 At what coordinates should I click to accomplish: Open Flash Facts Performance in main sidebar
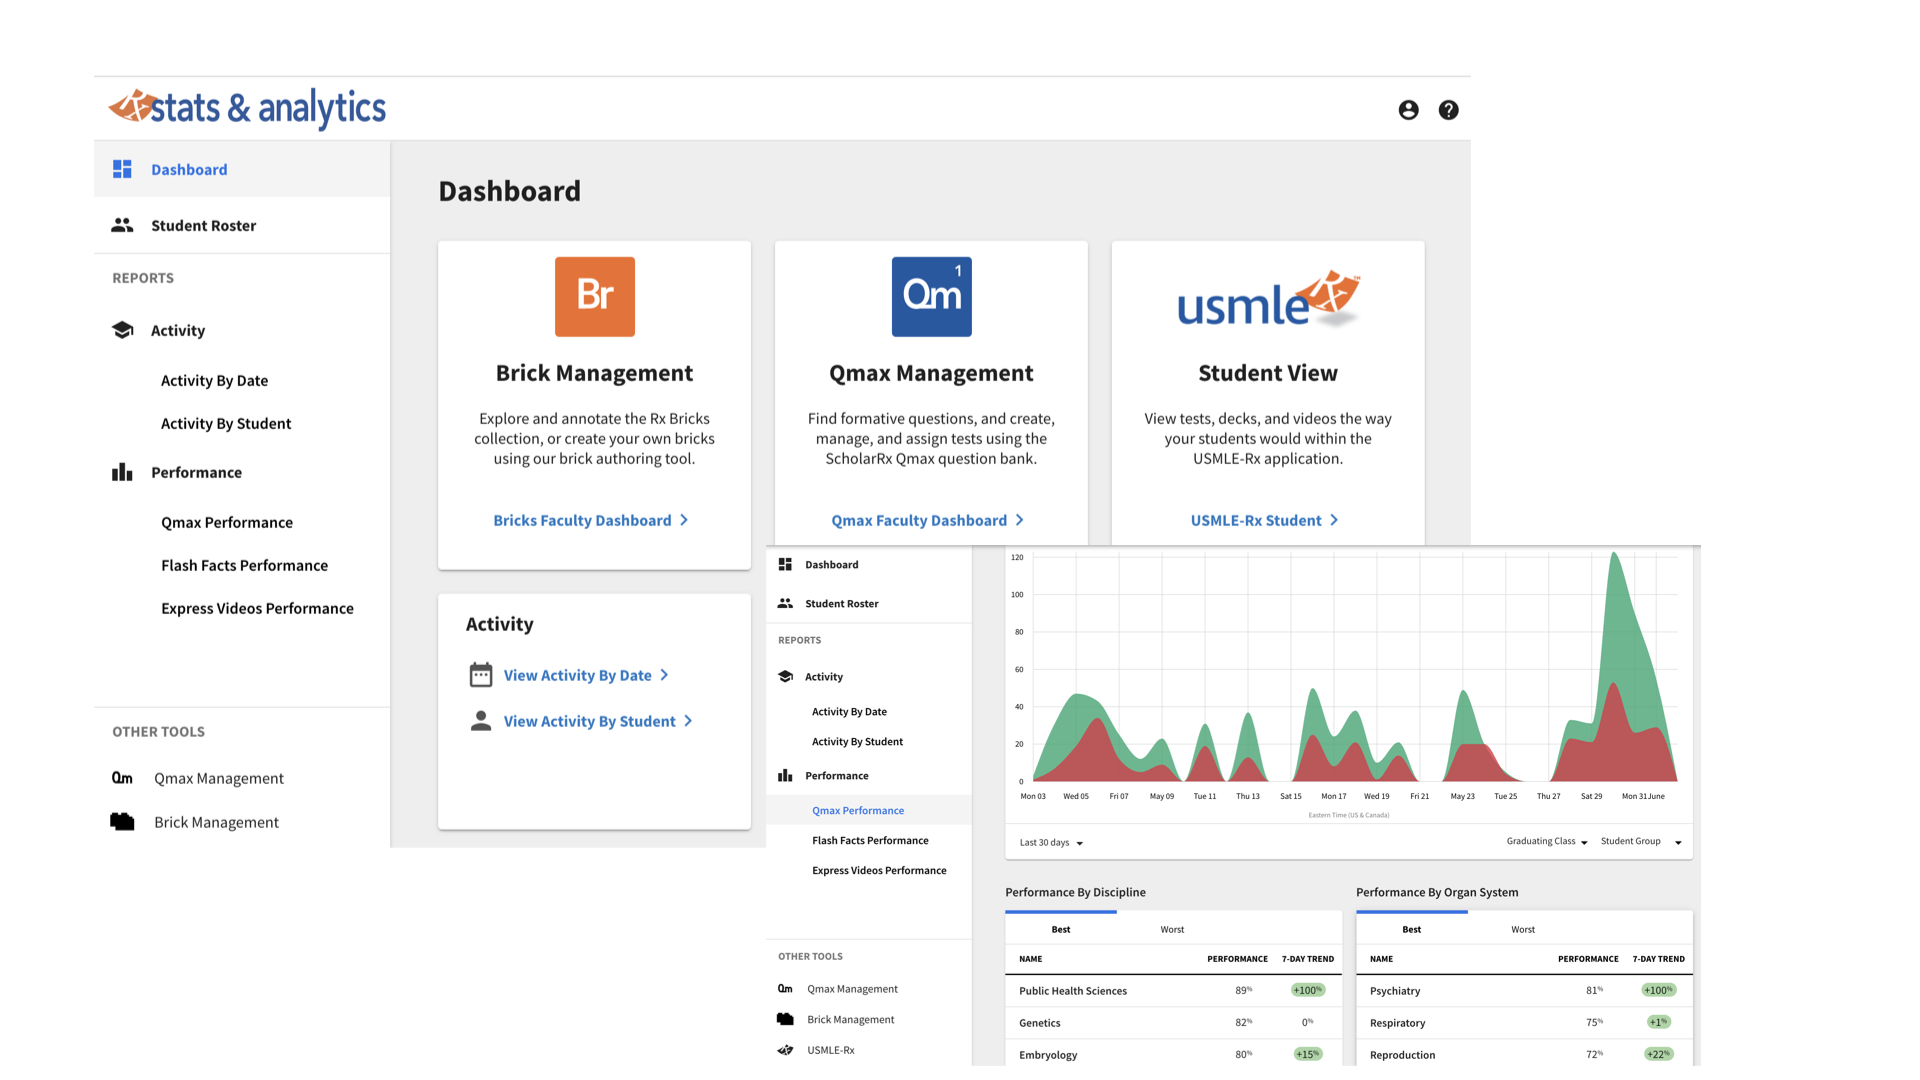coord(244,565)
